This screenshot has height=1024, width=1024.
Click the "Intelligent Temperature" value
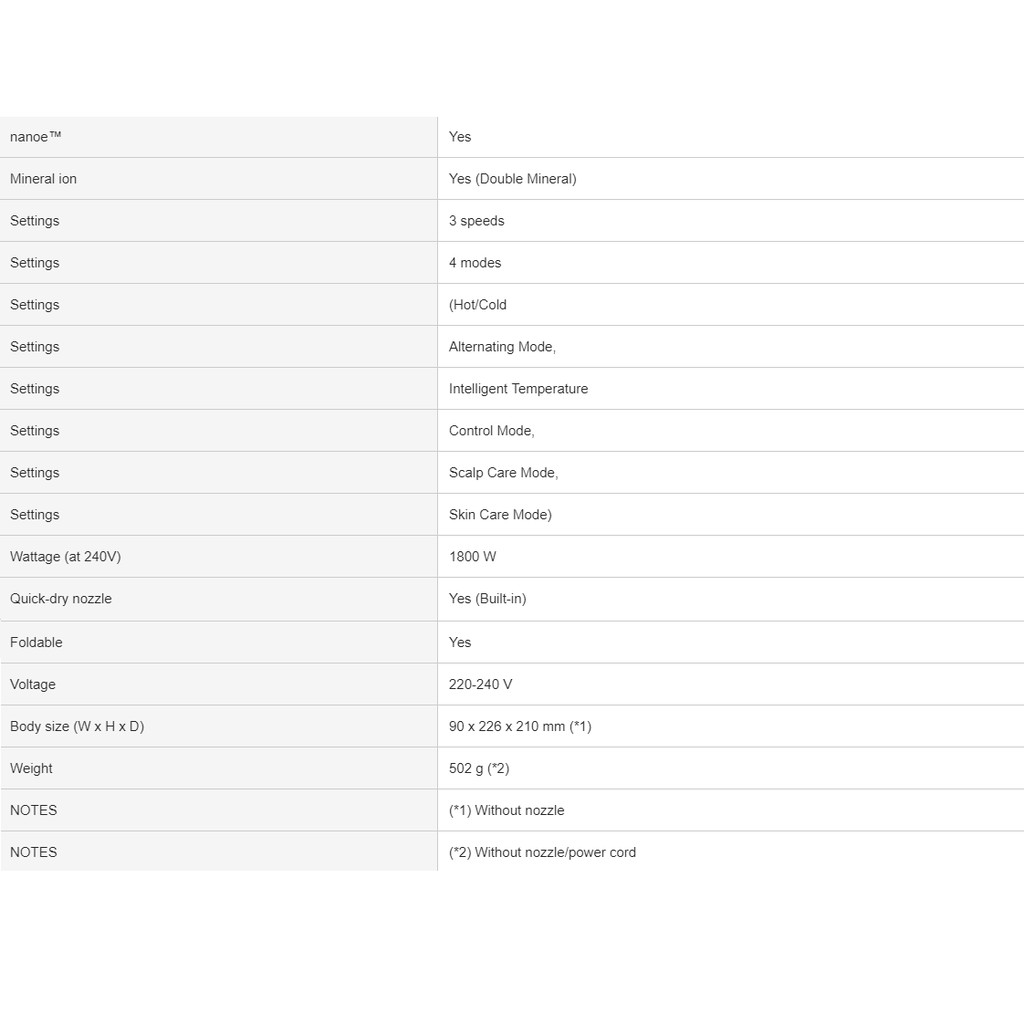coord(518,389)
